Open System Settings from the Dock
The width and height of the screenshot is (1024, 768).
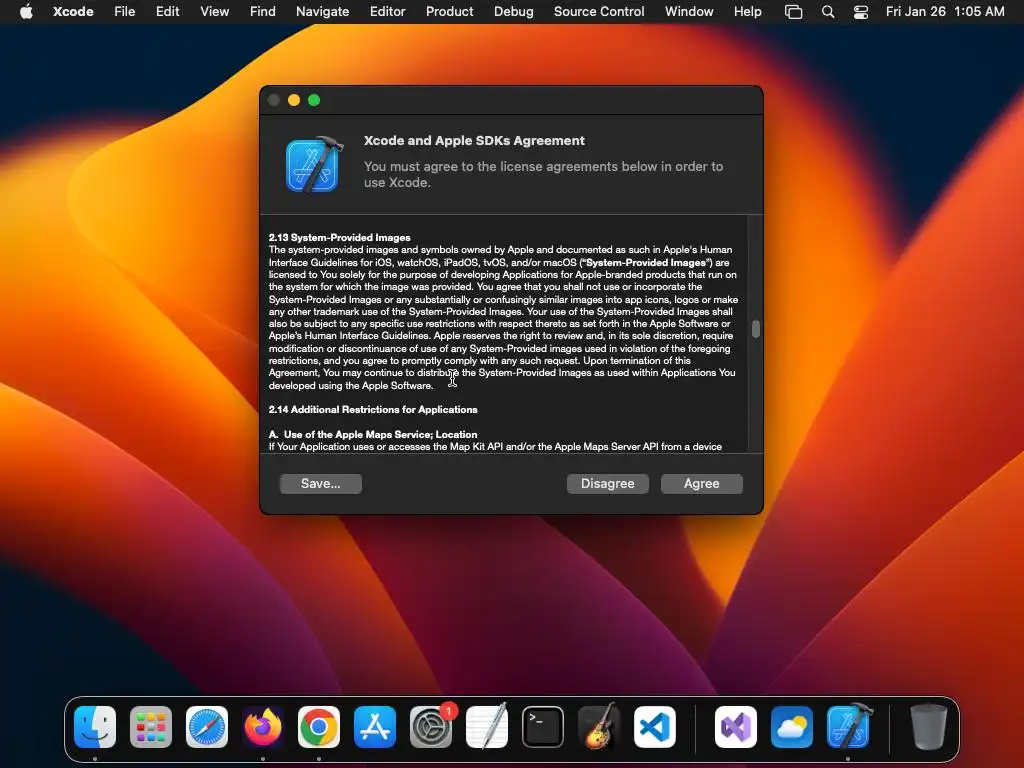pos(431,727)
